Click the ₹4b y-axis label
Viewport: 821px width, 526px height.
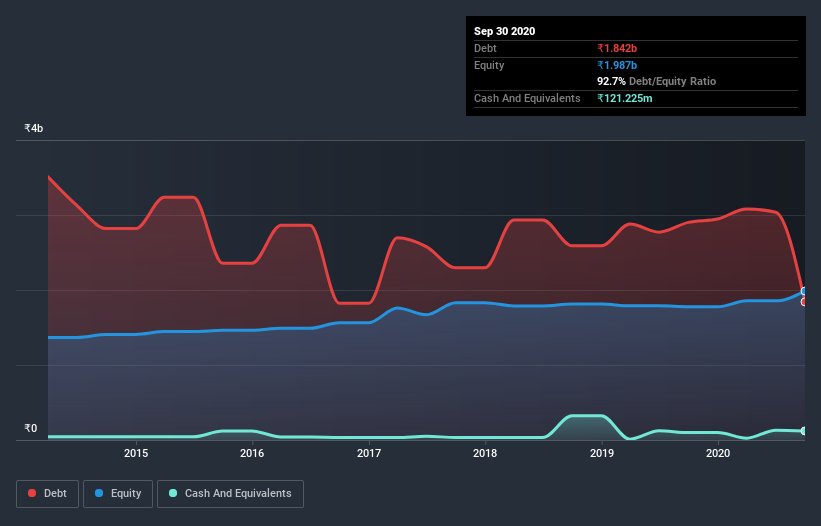tap(34, 128)
